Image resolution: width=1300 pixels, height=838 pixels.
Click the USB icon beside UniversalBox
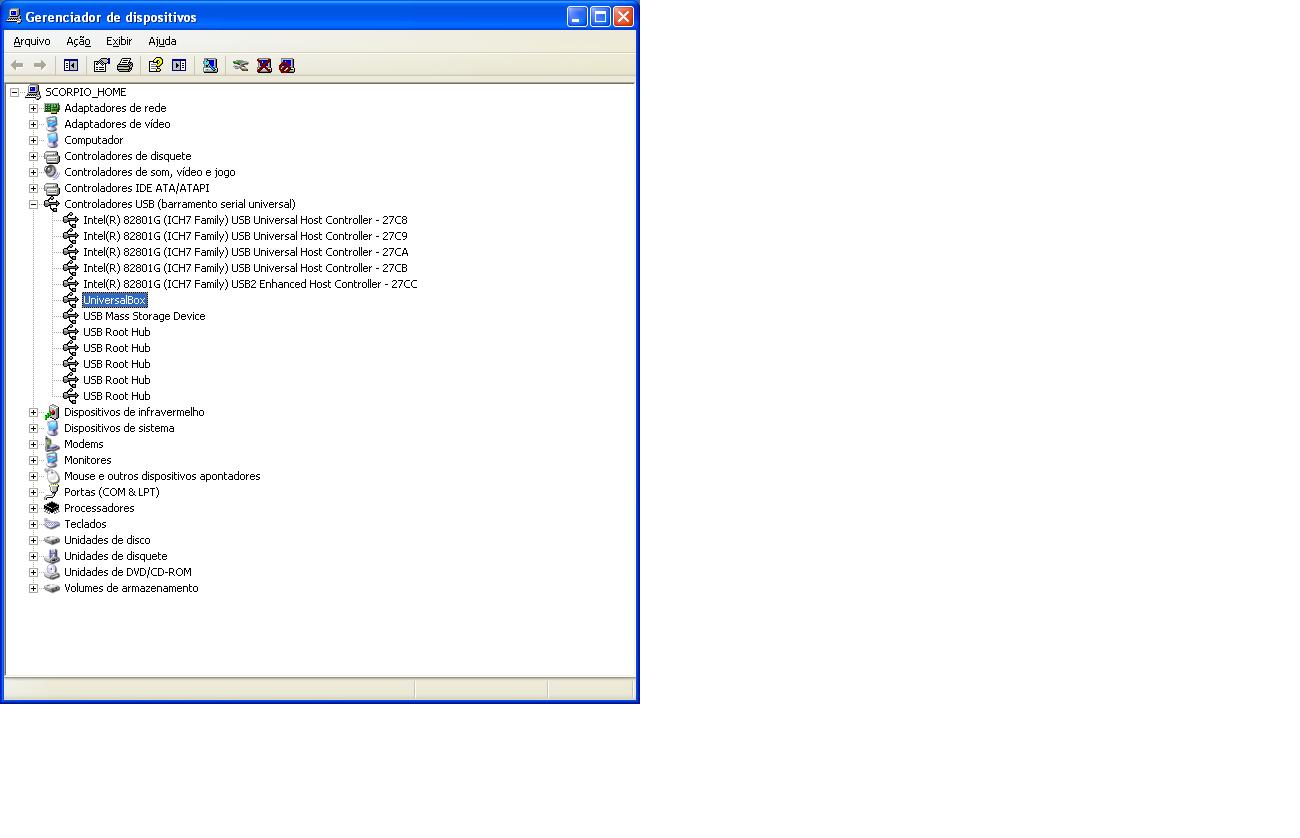tap(71, 300)
